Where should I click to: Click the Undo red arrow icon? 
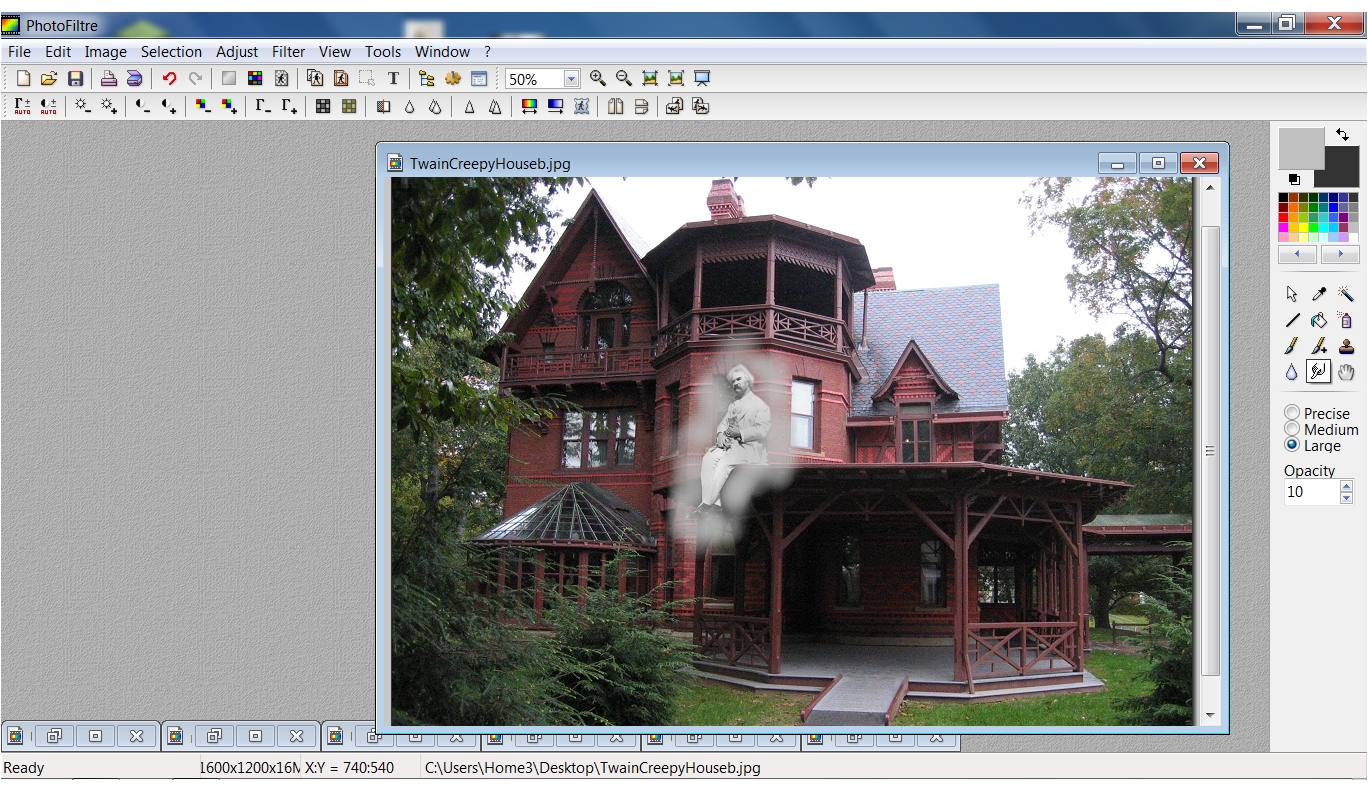point(169,79)
